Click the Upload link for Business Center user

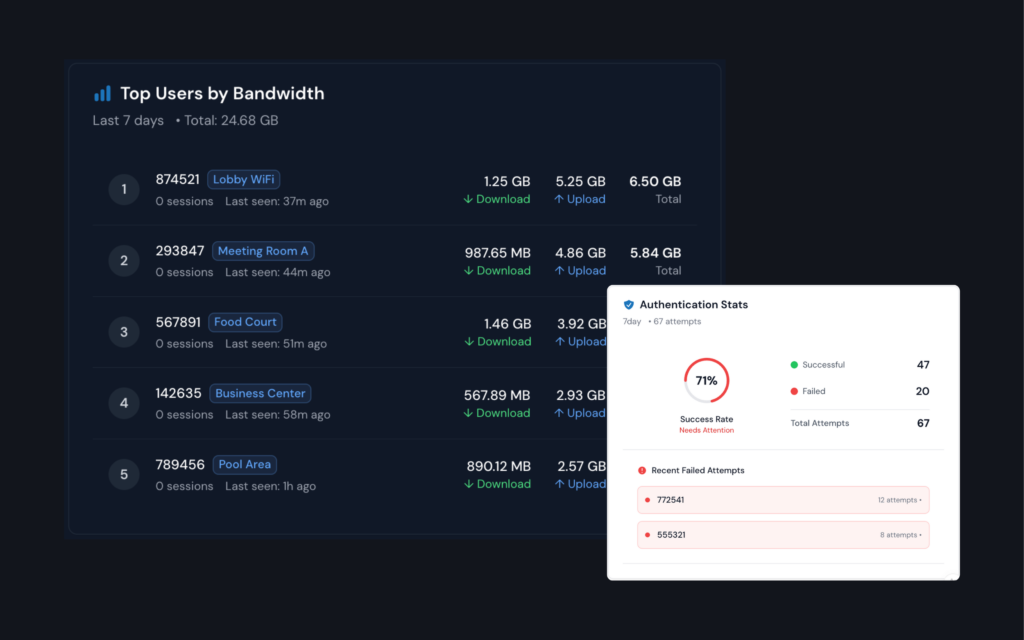point(583,412)
